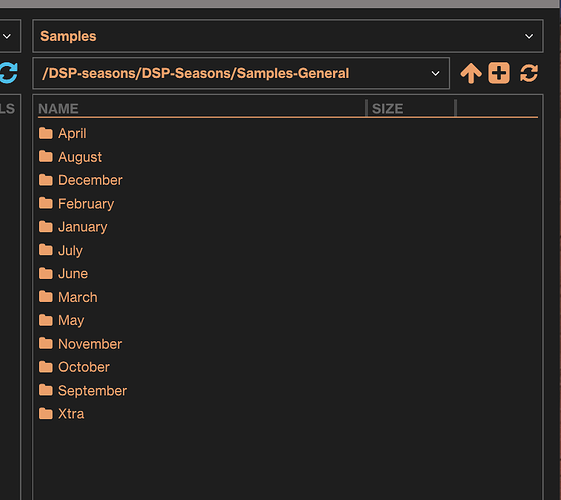The image size is (561, 500).
Task: Click the folder icon next to Xtra
Action: 46,413
